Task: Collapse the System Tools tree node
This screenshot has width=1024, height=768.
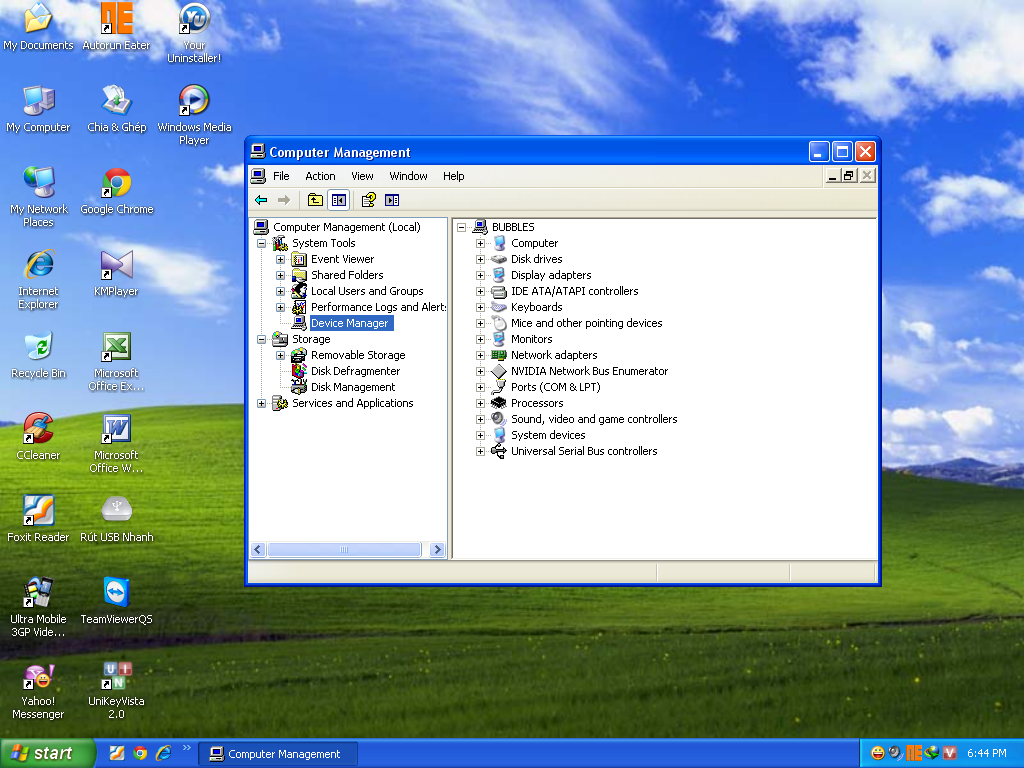Action: (x=261, y=243)
